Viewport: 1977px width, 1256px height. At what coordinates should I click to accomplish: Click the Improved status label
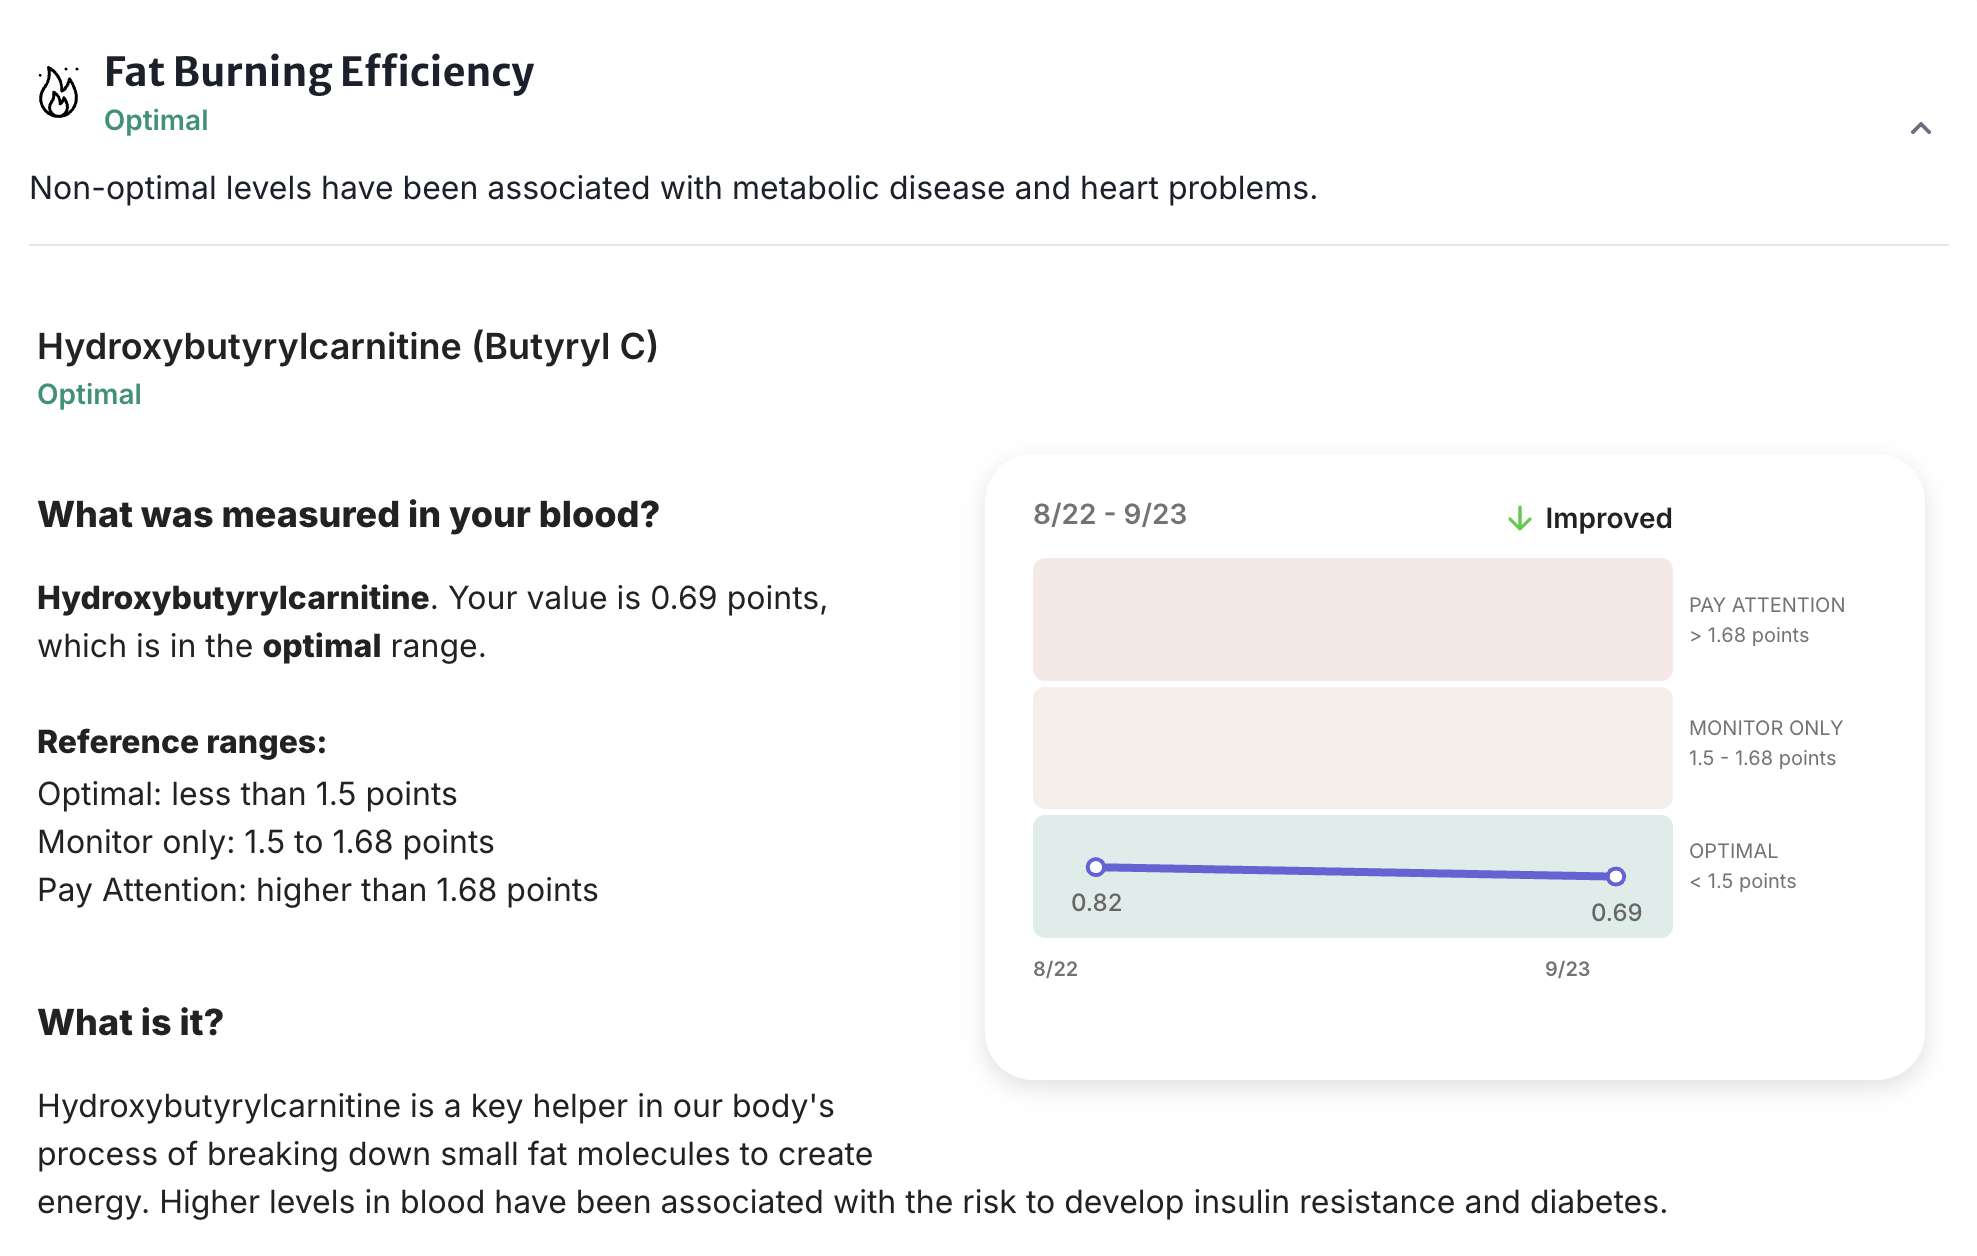(x=1608, y=518)
